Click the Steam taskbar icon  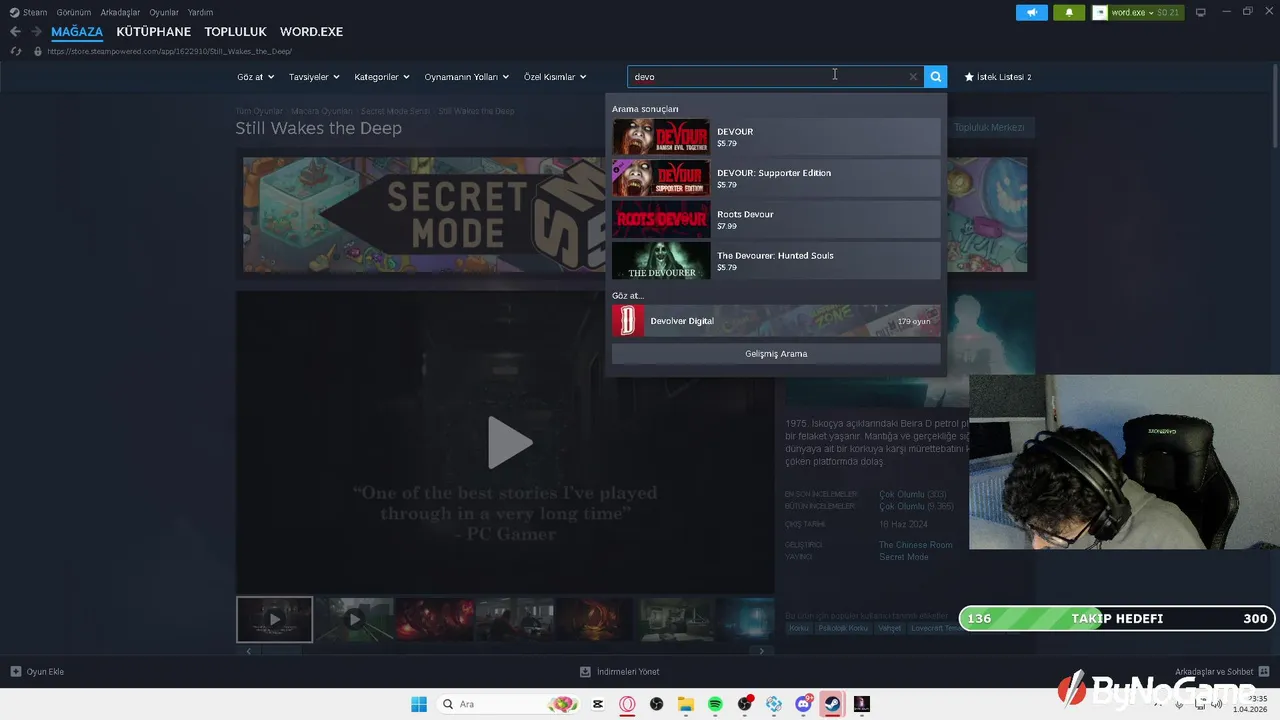pos(832,704)
